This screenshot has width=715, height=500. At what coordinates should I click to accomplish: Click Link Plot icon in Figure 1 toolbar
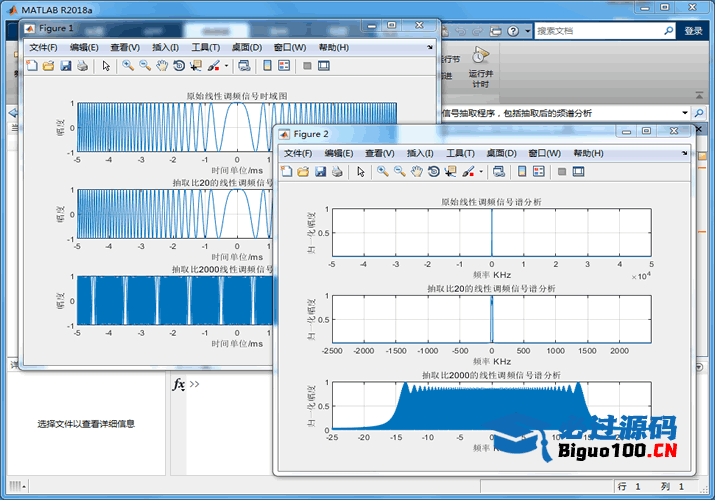coord(244,66)
